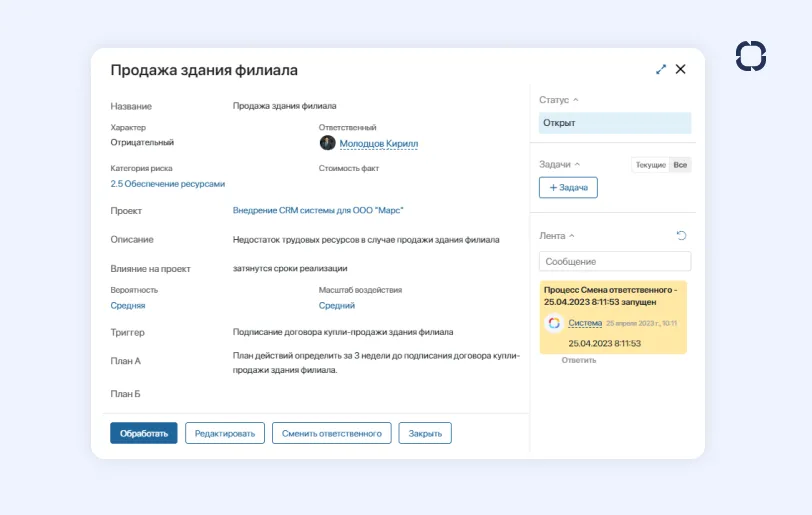Viewport: 812px width, 515px height.
Task: Click the Закрыть button
Action: pyautogui.click(x=425, y=433)
